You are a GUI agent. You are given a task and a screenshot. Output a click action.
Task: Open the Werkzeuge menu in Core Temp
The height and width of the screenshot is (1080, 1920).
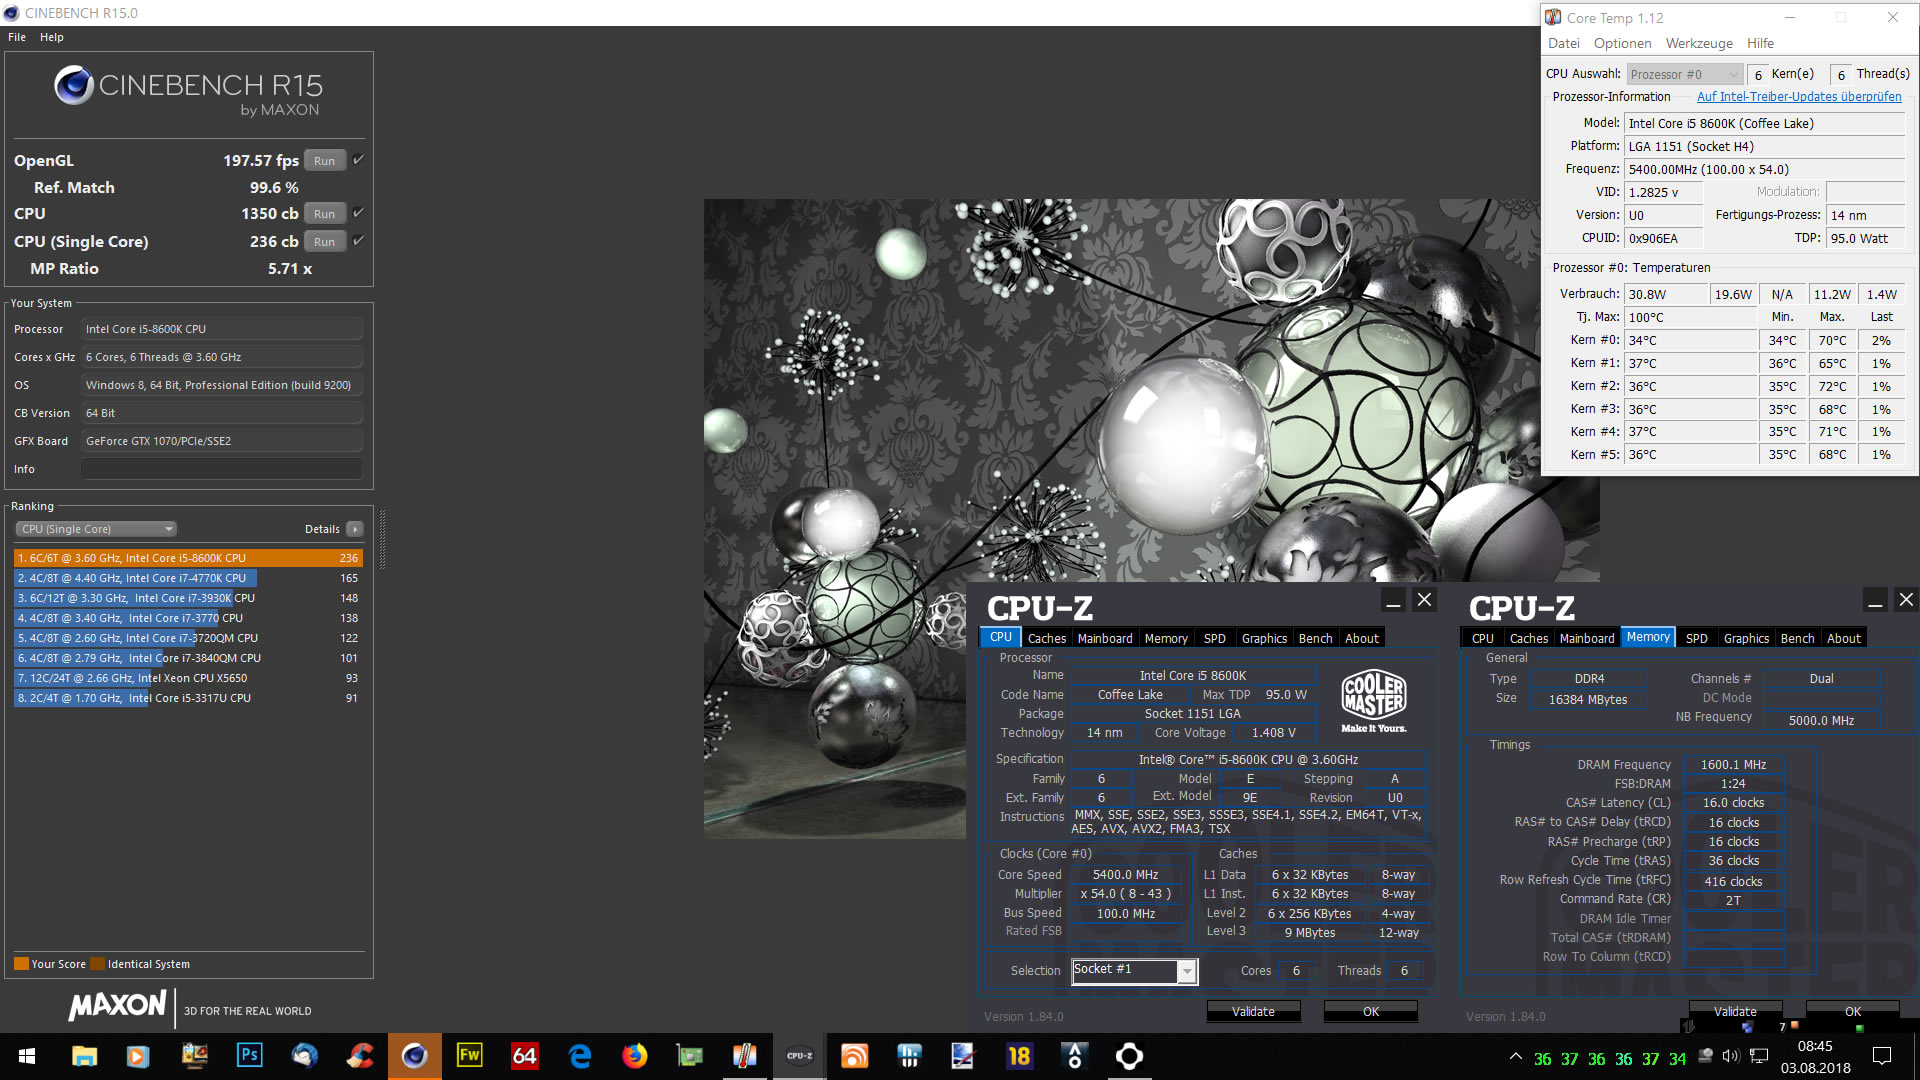pos(1698,43)
